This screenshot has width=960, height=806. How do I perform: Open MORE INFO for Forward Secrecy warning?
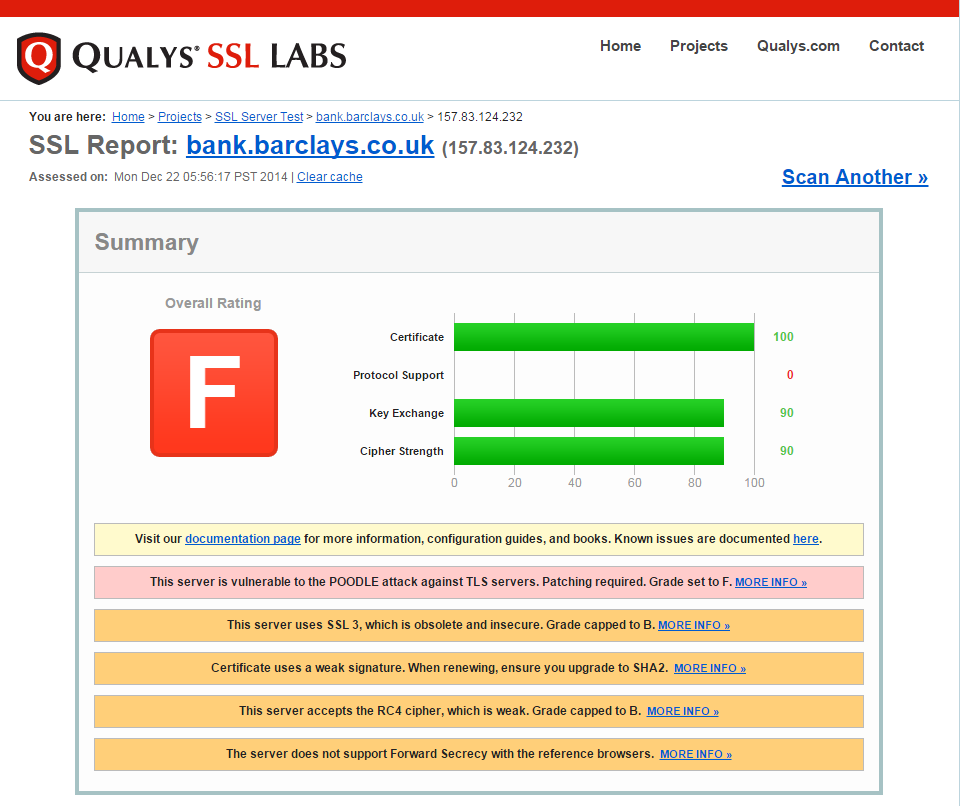(x=696, y=754)
